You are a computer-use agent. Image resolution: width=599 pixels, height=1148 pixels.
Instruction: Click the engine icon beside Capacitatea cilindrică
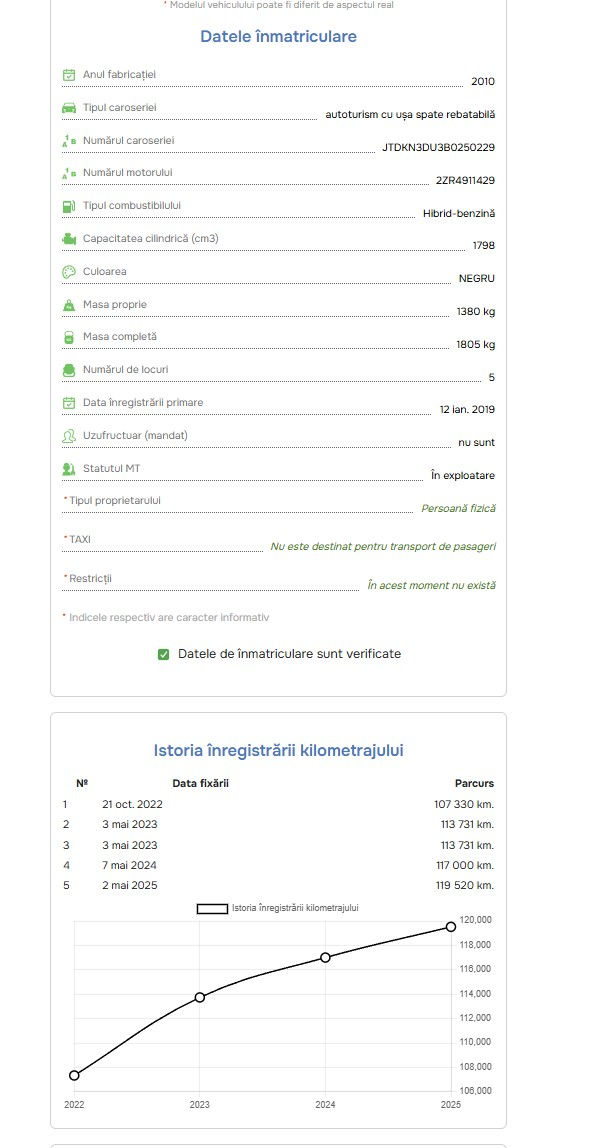(x=69, y=239)
